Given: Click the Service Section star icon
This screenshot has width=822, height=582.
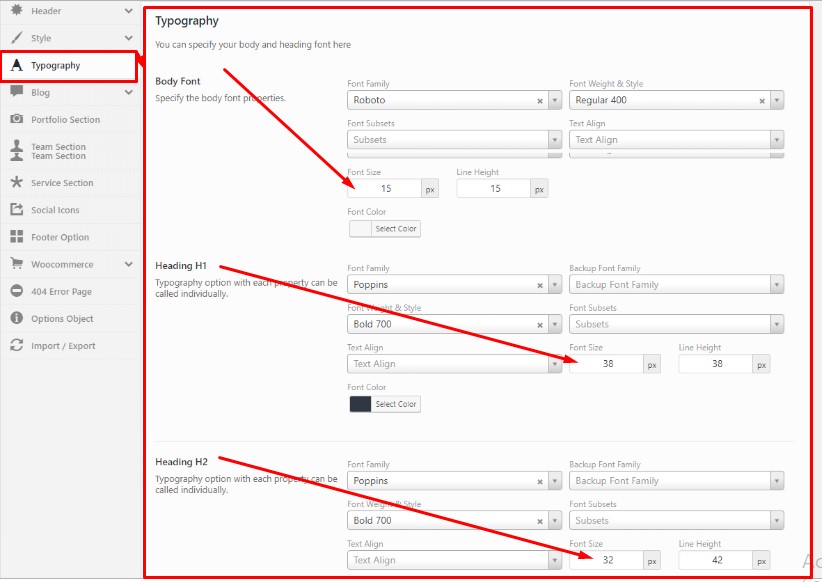Looking at the screenshot, I should pos(16,183).
